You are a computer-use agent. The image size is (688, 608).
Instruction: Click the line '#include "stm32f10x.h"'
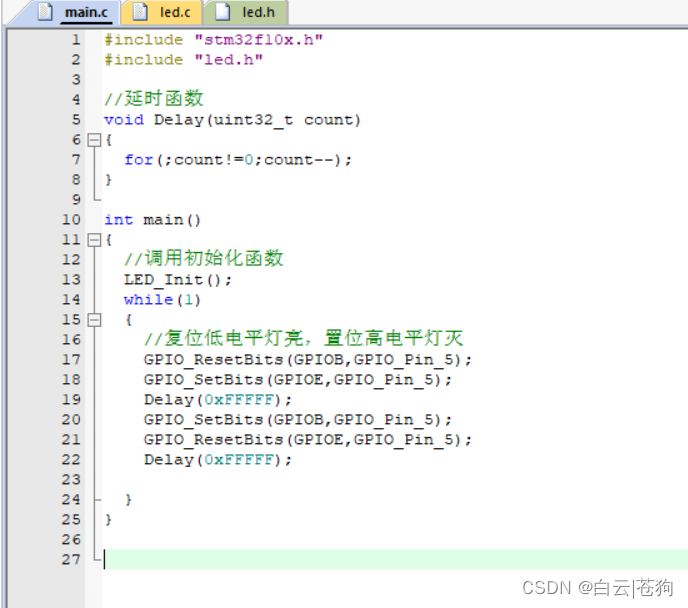(x=214, y=40)
